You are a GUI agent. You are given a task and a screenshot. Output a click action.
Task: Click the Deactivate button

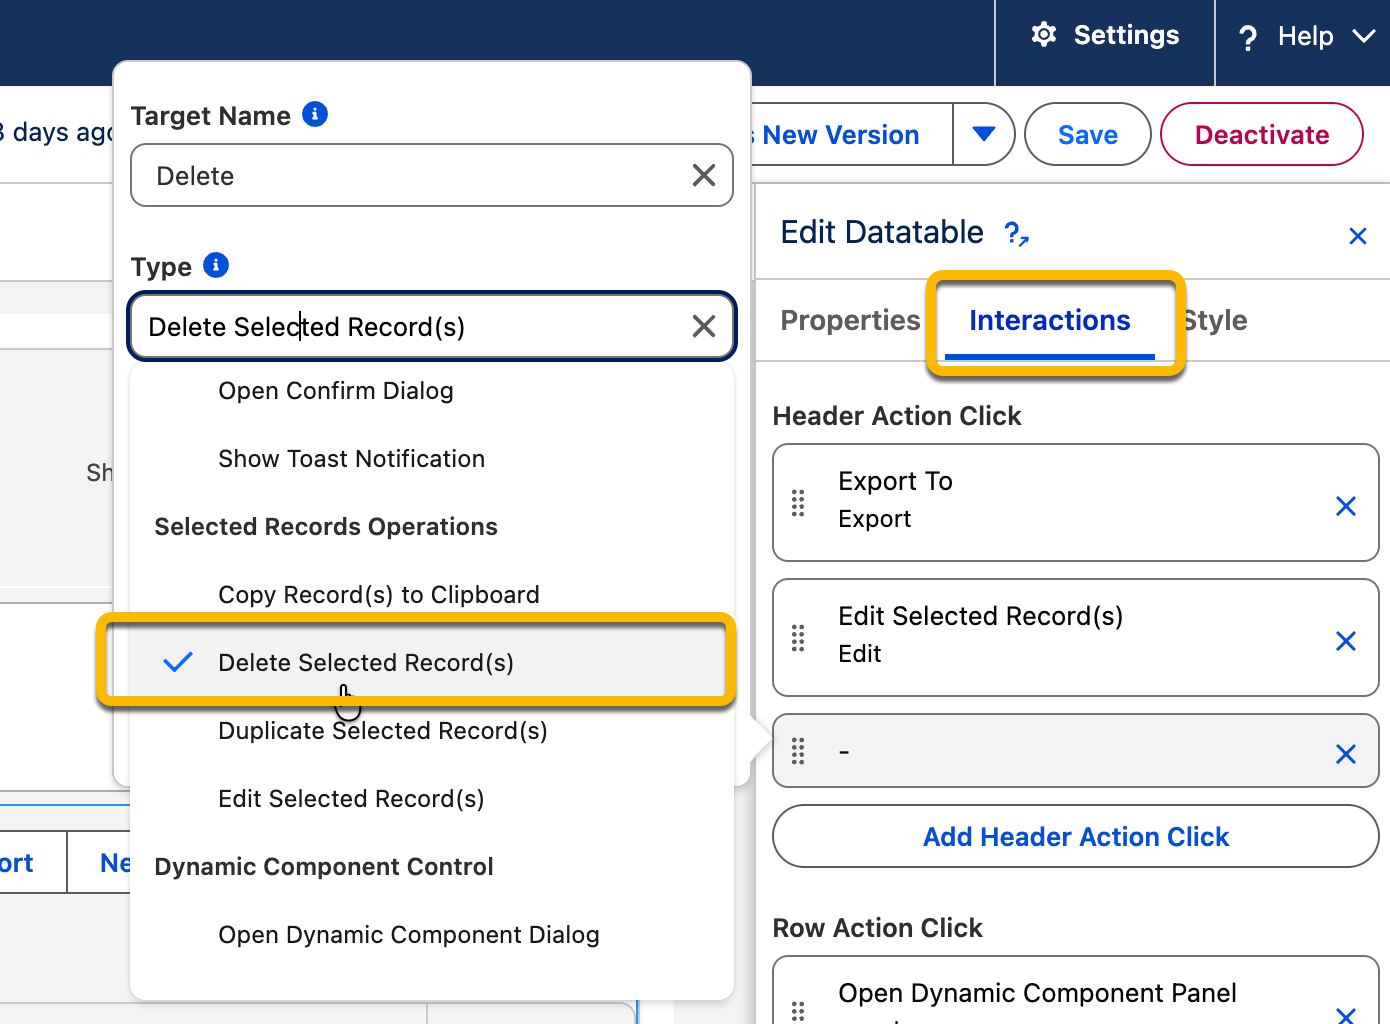pos(1261,135)
